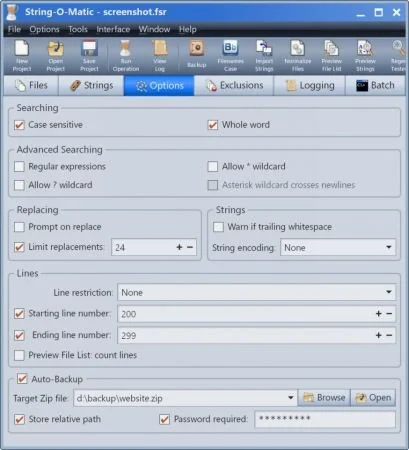Increase Limit replacements with plus button
Image resolution: width=409 pixels, height=450 pixels.
(x=179, y=247)
